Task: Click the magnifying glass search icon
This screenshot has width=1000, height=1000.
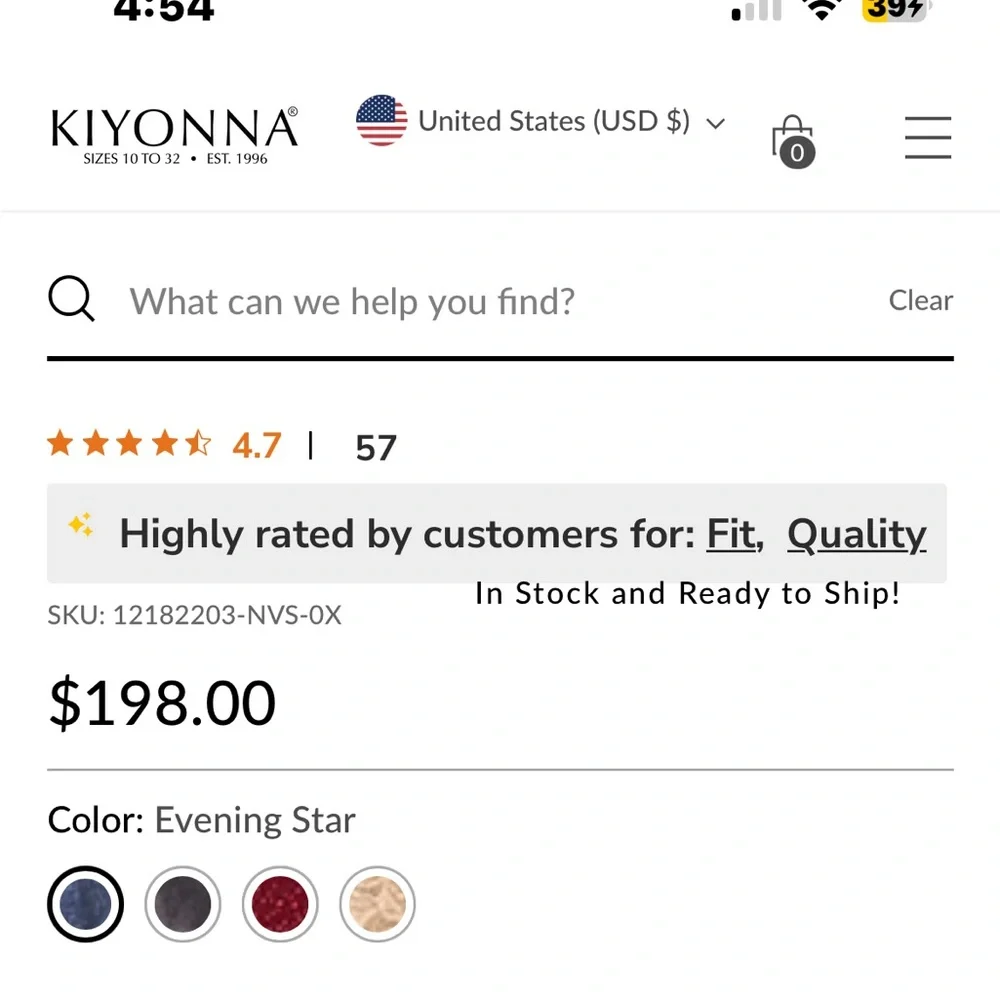Action: tap(70, 299)
